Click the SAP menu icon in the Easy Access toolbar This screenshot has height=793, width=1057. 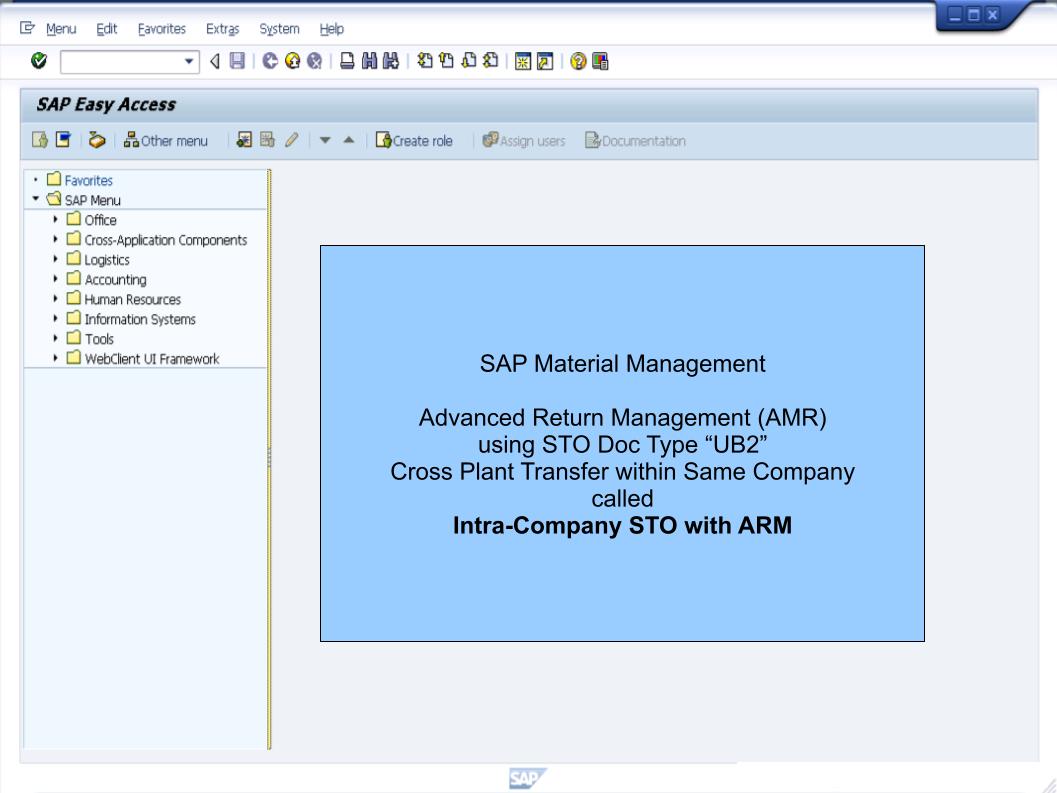coord(63,140)
